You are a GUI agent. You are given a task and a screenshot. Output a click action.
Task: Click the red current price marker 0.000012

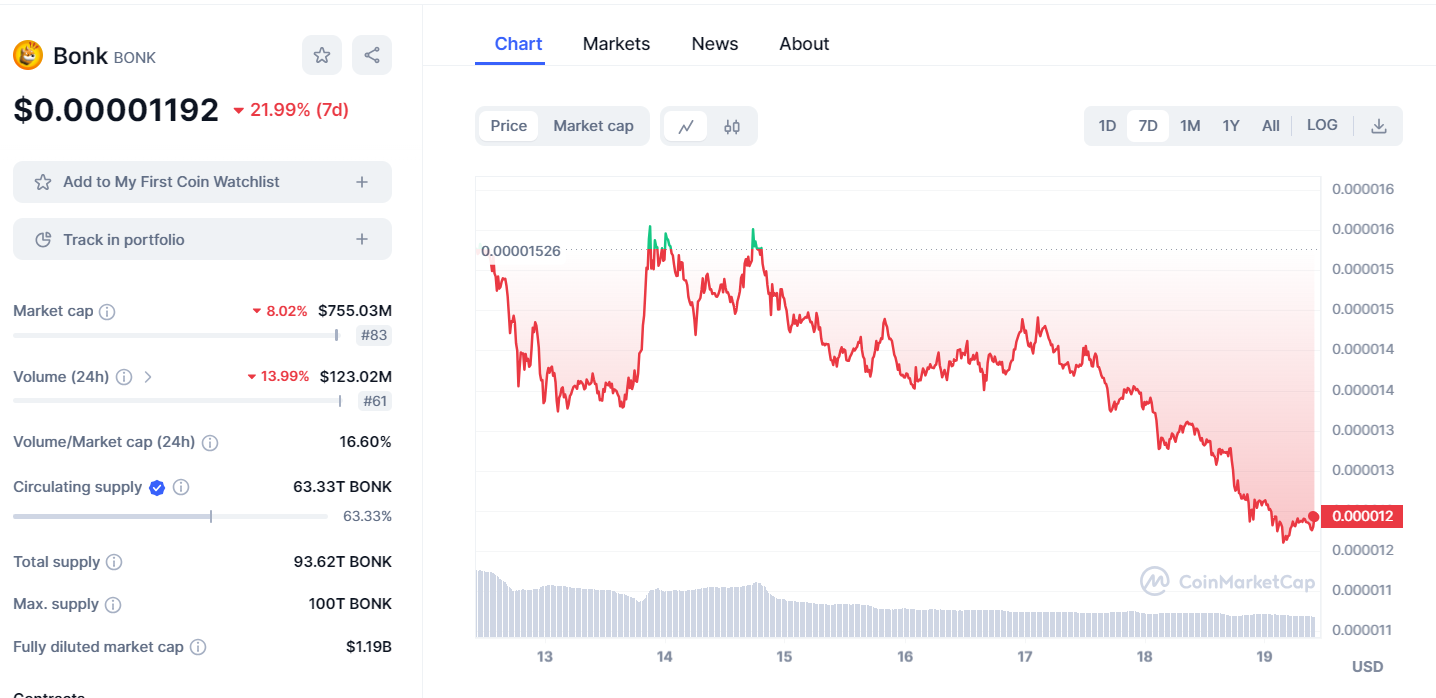1362,516
